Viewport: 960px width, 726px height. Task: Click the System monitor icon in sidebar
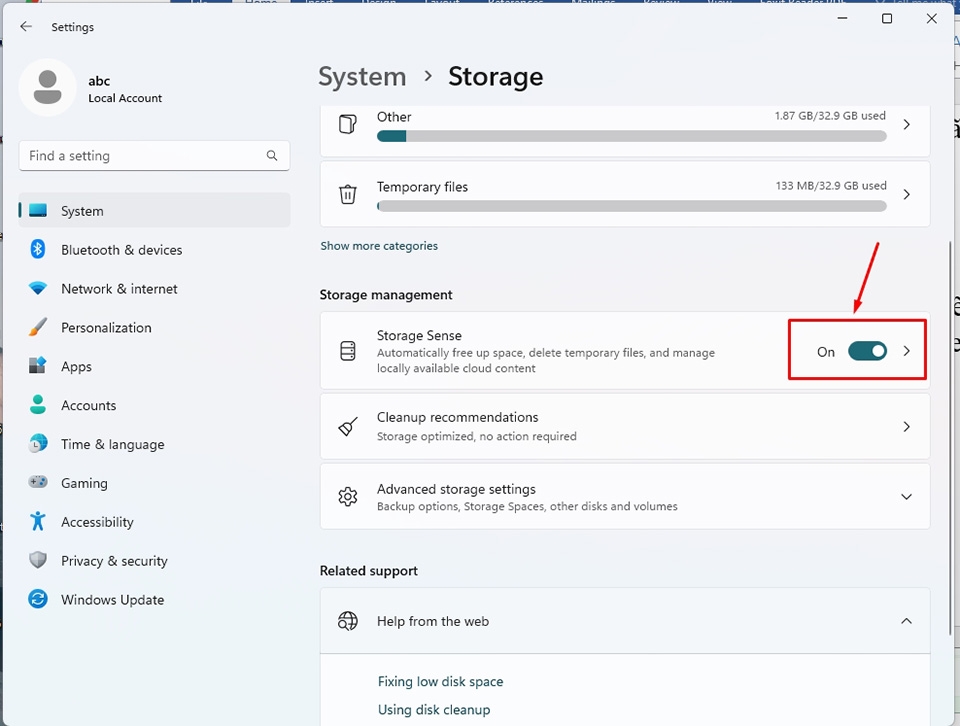pyautogui.click(x=38, y=211)
